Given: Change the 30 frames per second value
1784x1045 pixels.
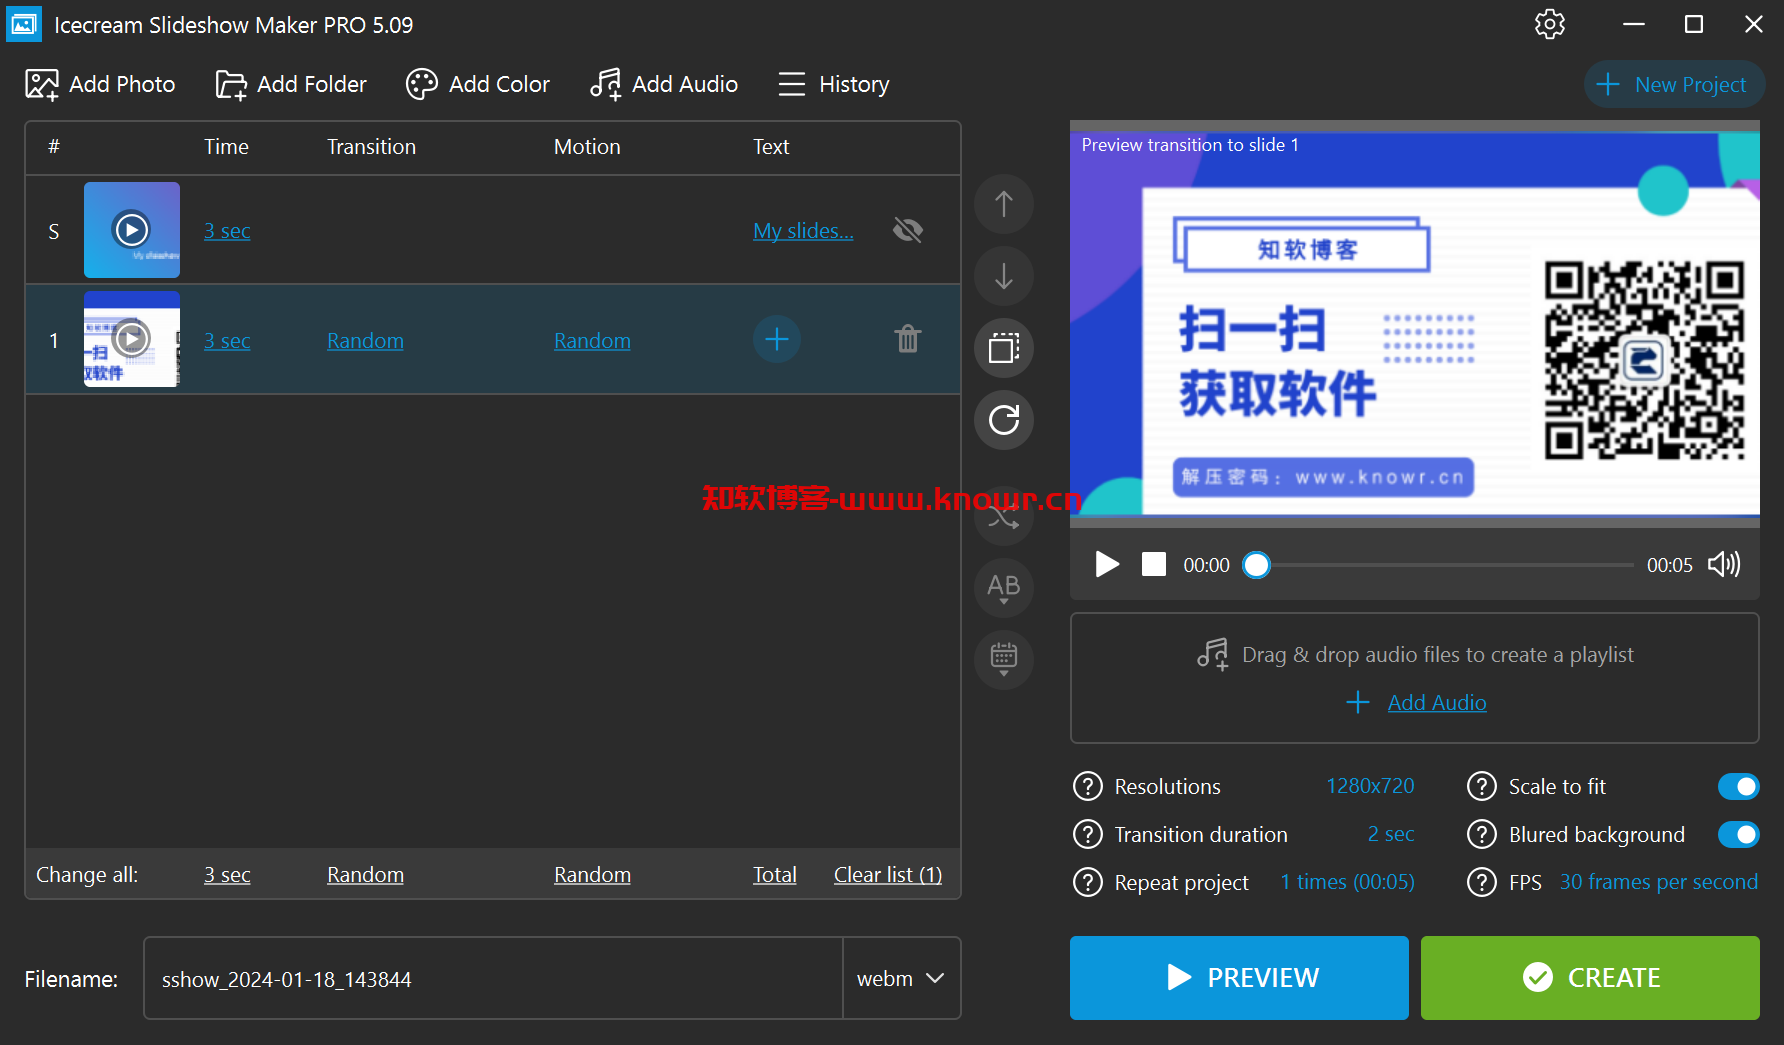Looking at the screenshot, I should 1659,883.
